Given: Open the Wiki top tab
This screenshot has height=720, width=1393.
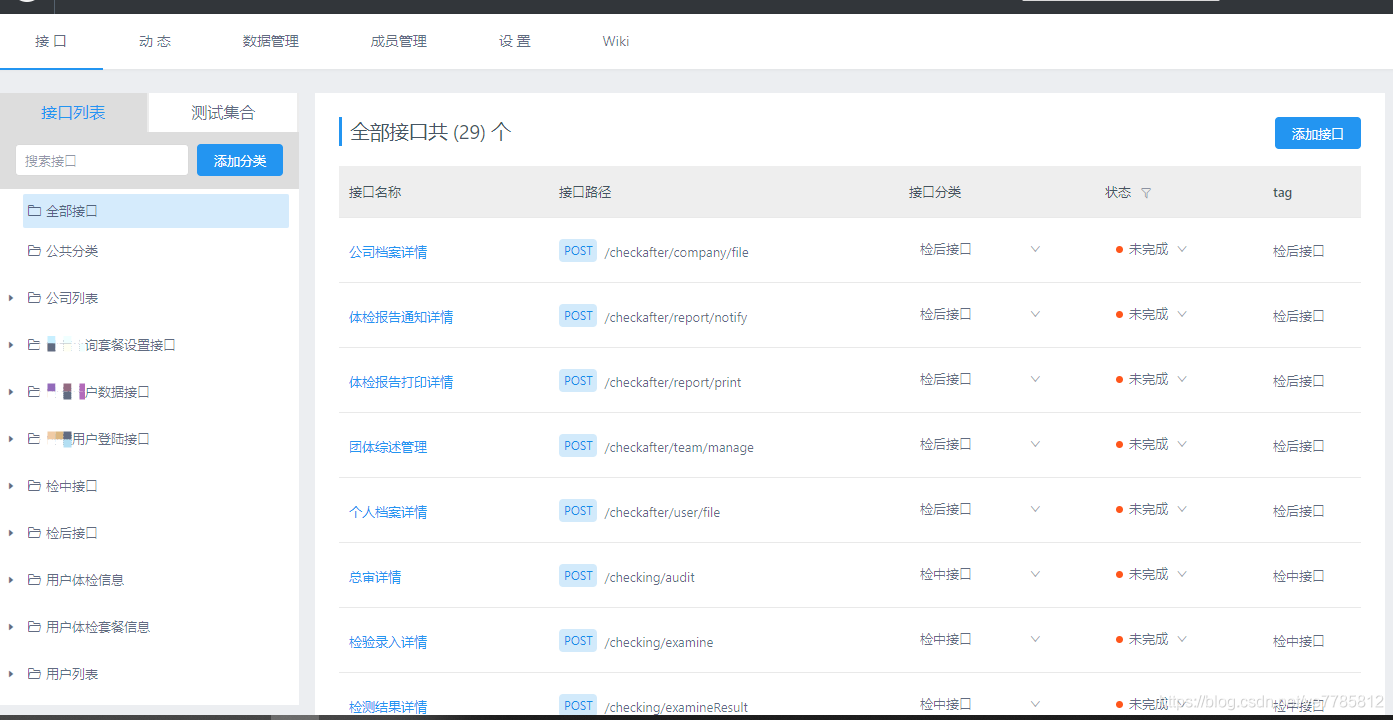Looking at the screenshot, I should click(616, 41).
